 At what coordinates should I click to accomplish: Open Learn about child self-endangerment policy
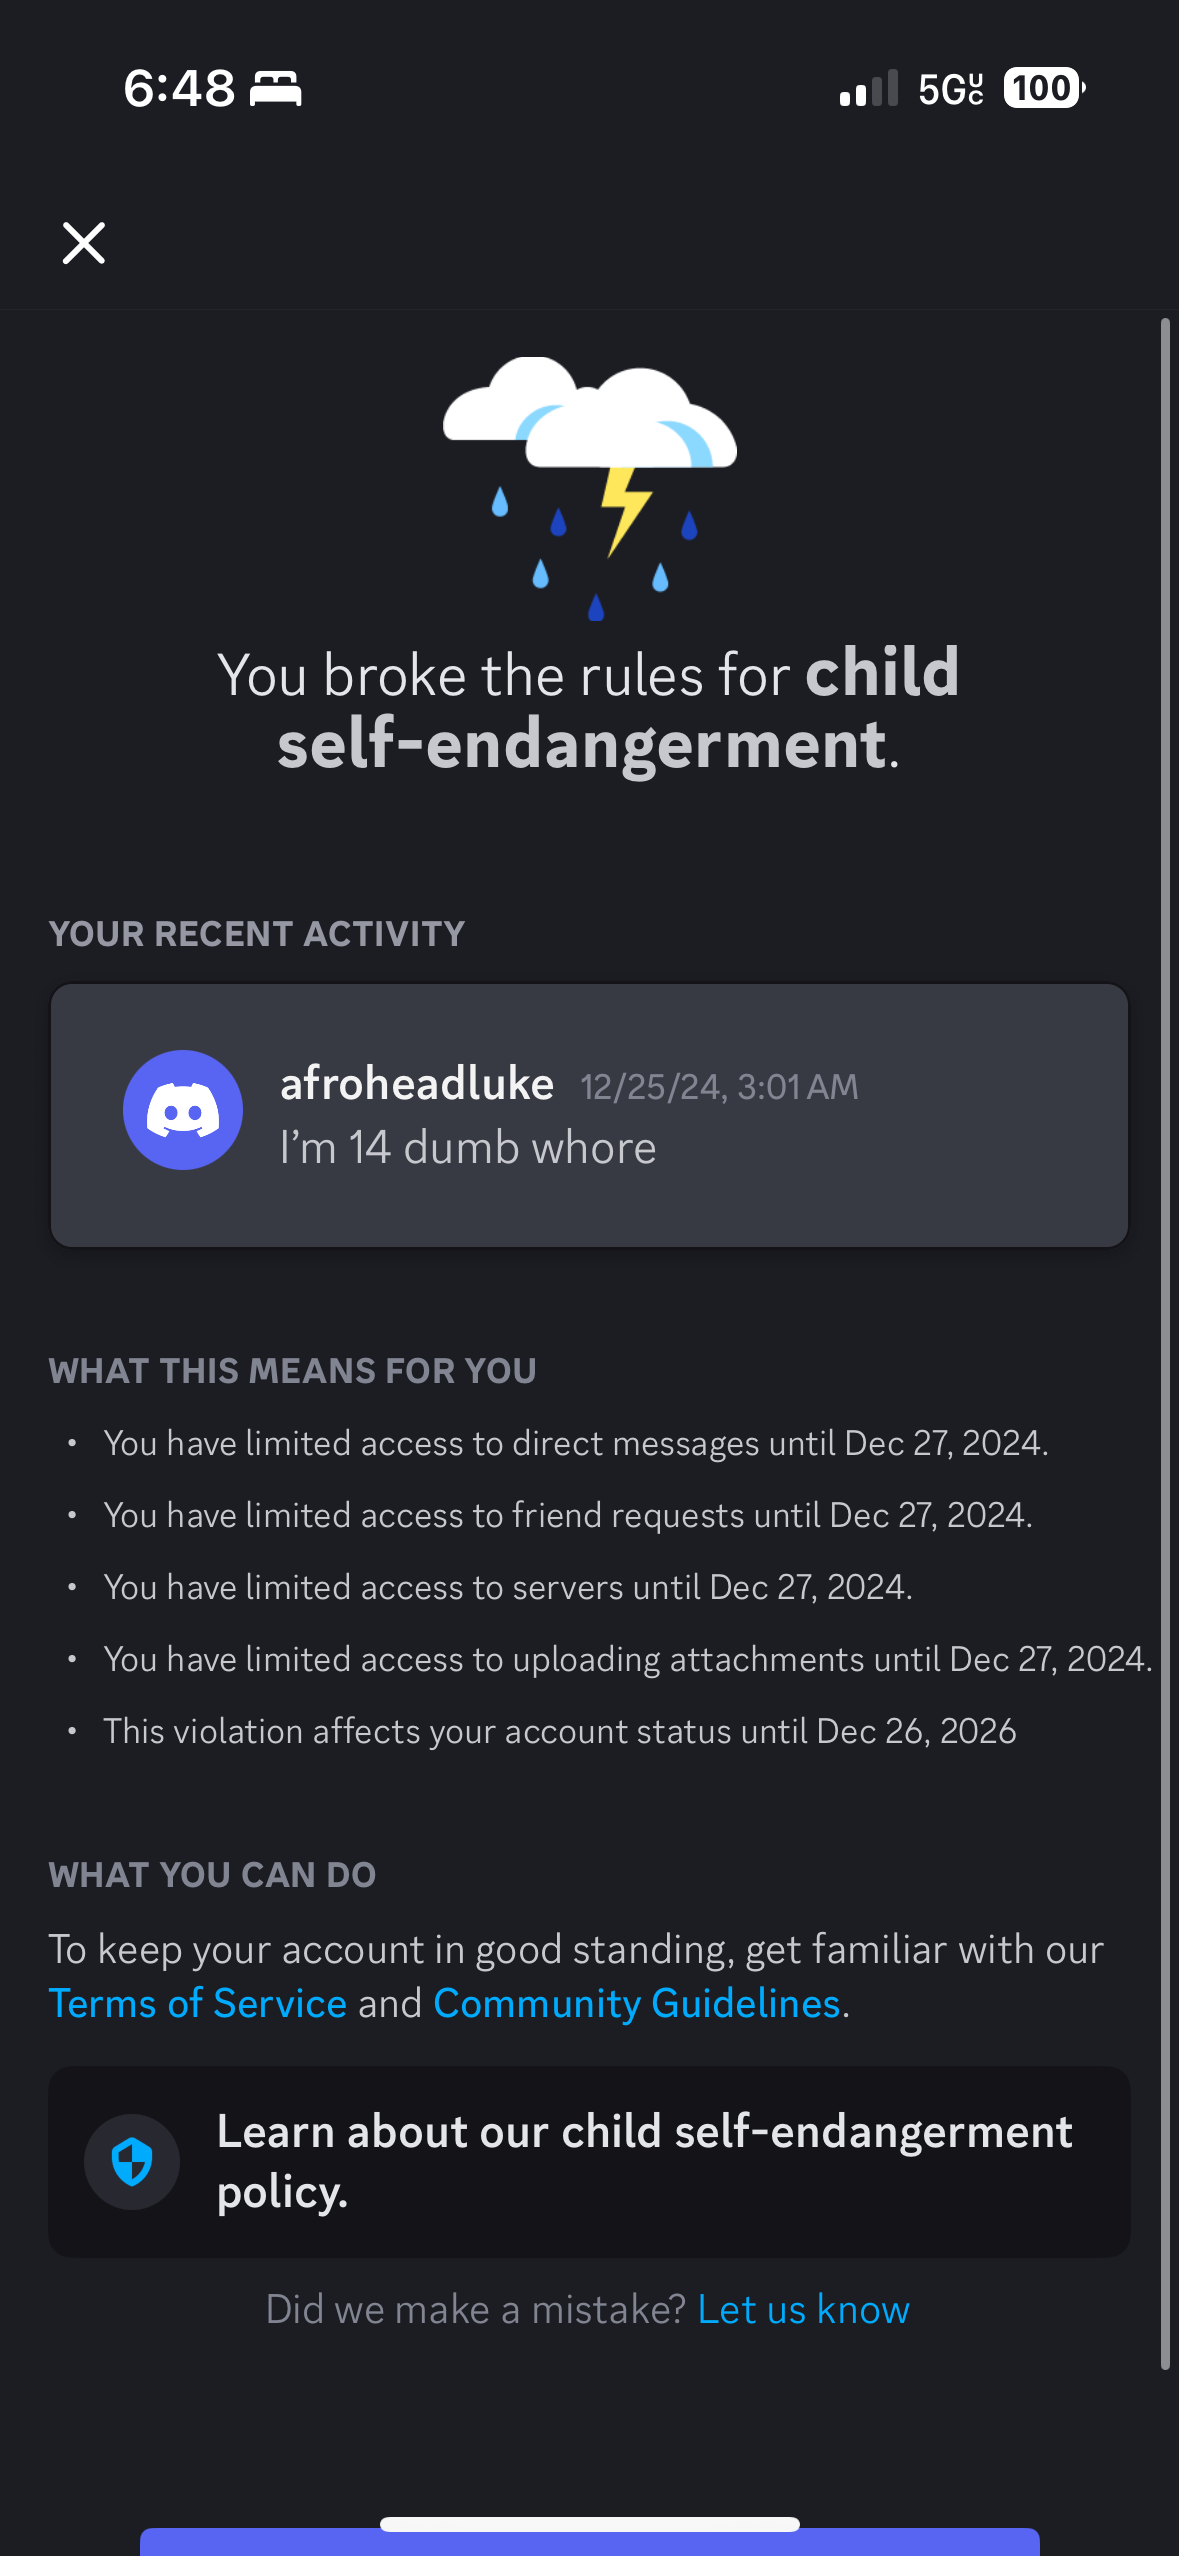[589, 2161]
